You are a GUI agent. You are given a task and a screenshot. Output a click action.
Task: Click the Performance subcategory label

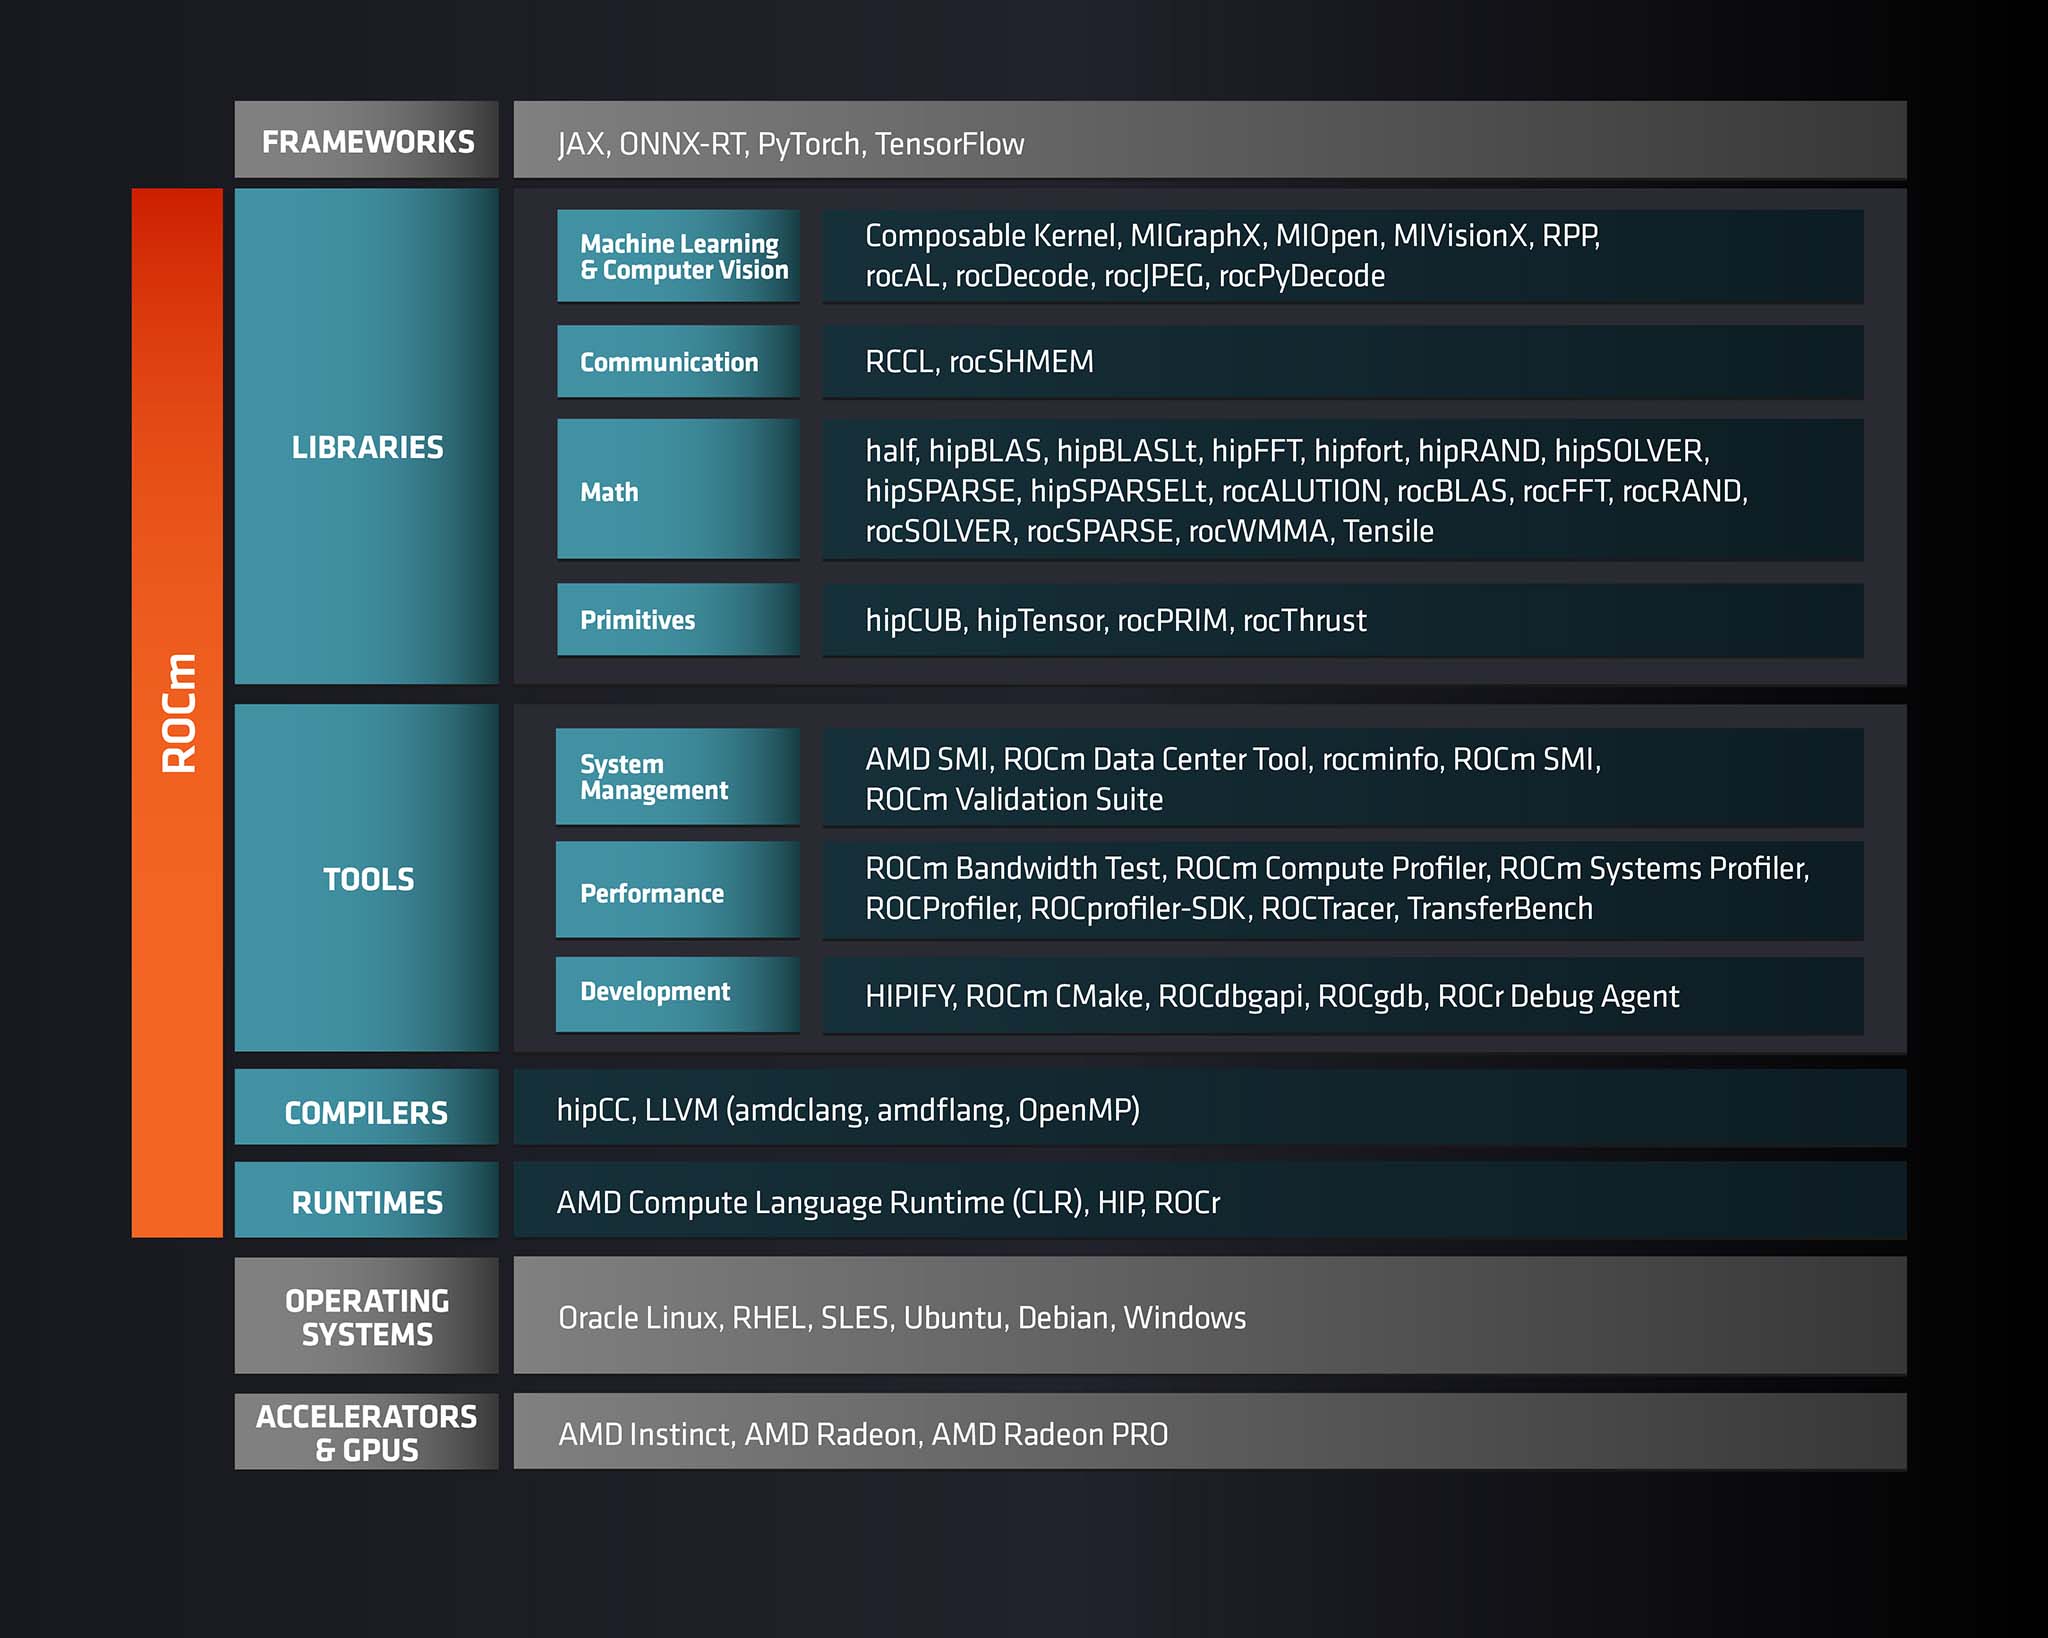(x=678, y=890)
